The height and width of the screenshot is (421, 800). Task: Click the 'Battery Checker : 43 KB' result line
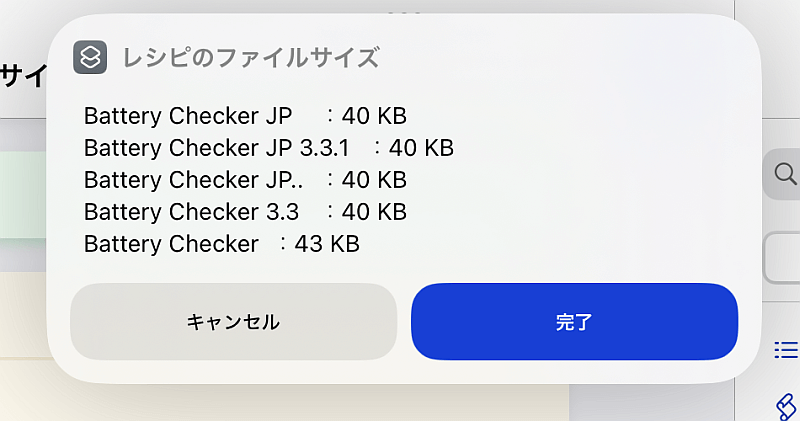(x=221, y=243)
